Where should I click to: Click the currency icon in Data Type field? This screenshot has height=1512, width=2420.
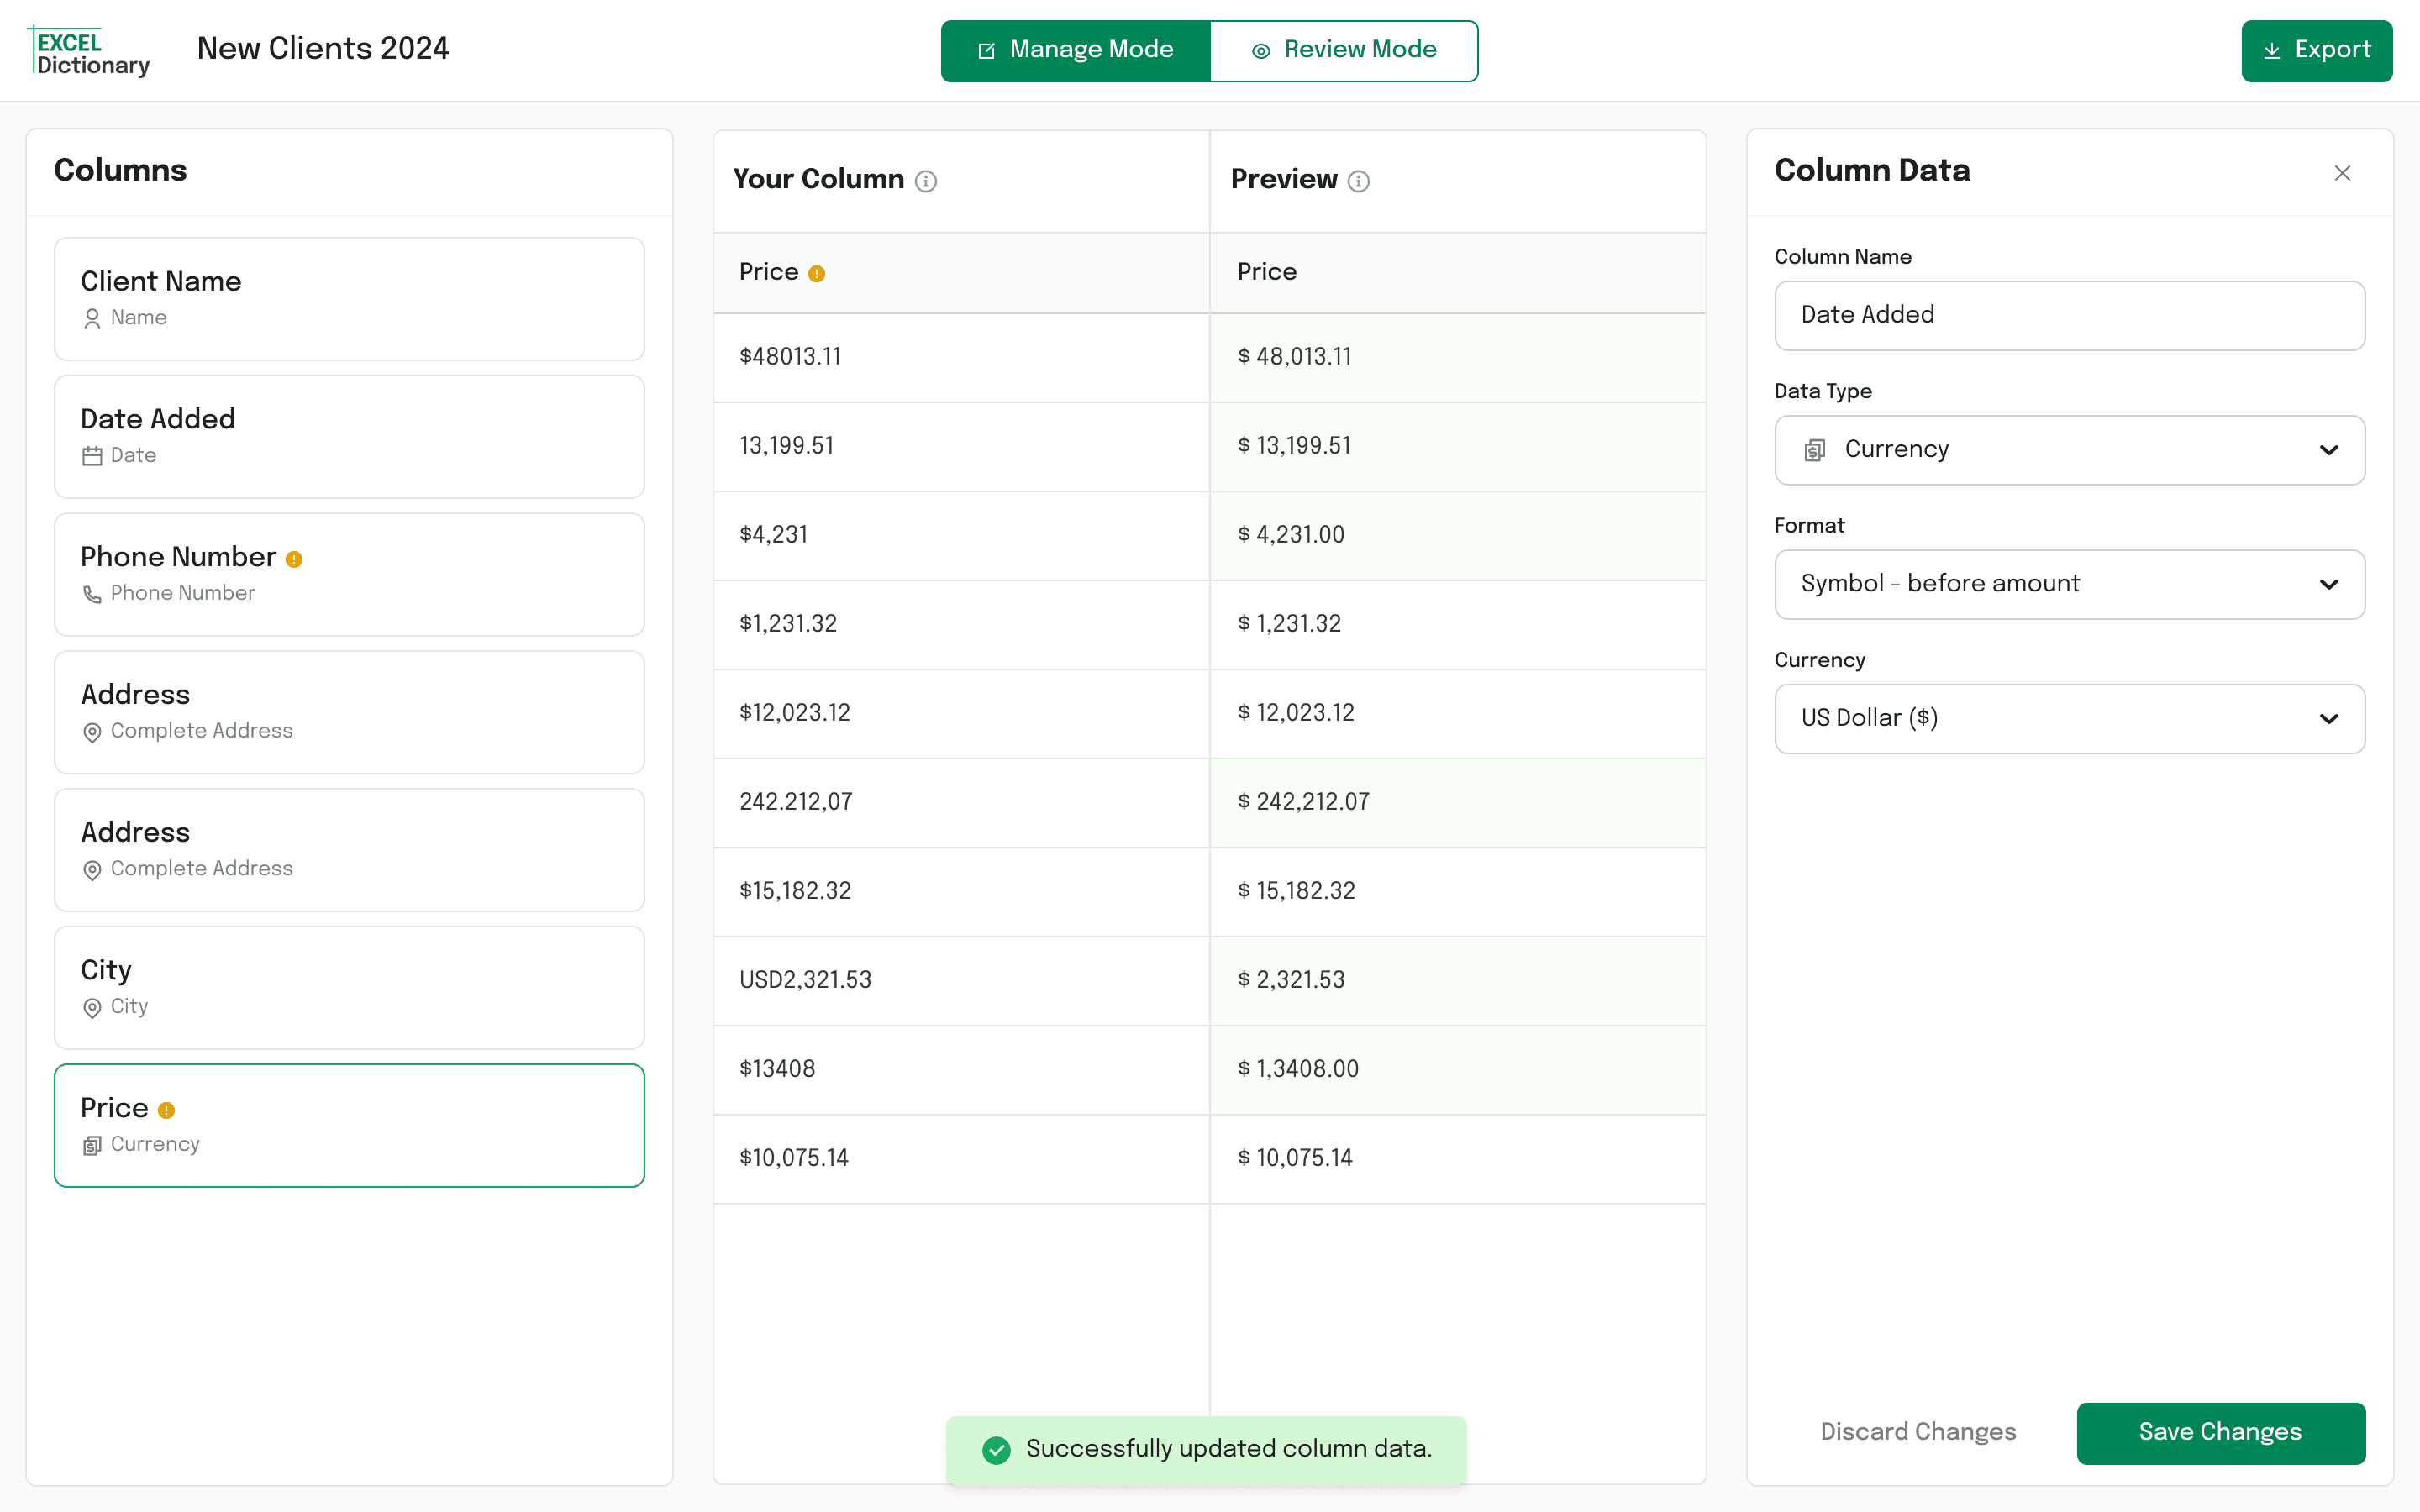coord(1814,450)
